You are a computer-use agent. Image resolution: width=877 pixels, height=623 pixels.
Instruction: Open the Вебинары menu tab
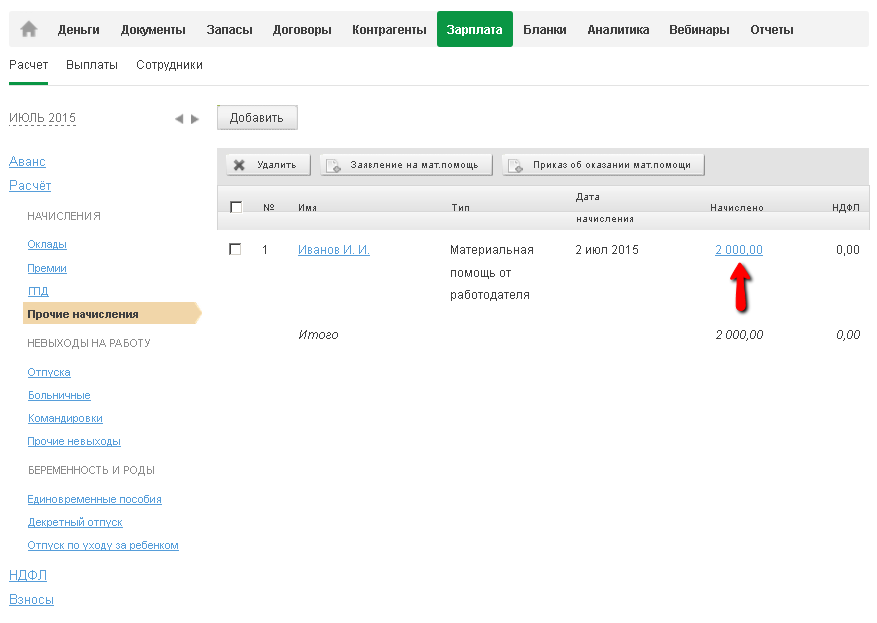(x=699, y=30)
